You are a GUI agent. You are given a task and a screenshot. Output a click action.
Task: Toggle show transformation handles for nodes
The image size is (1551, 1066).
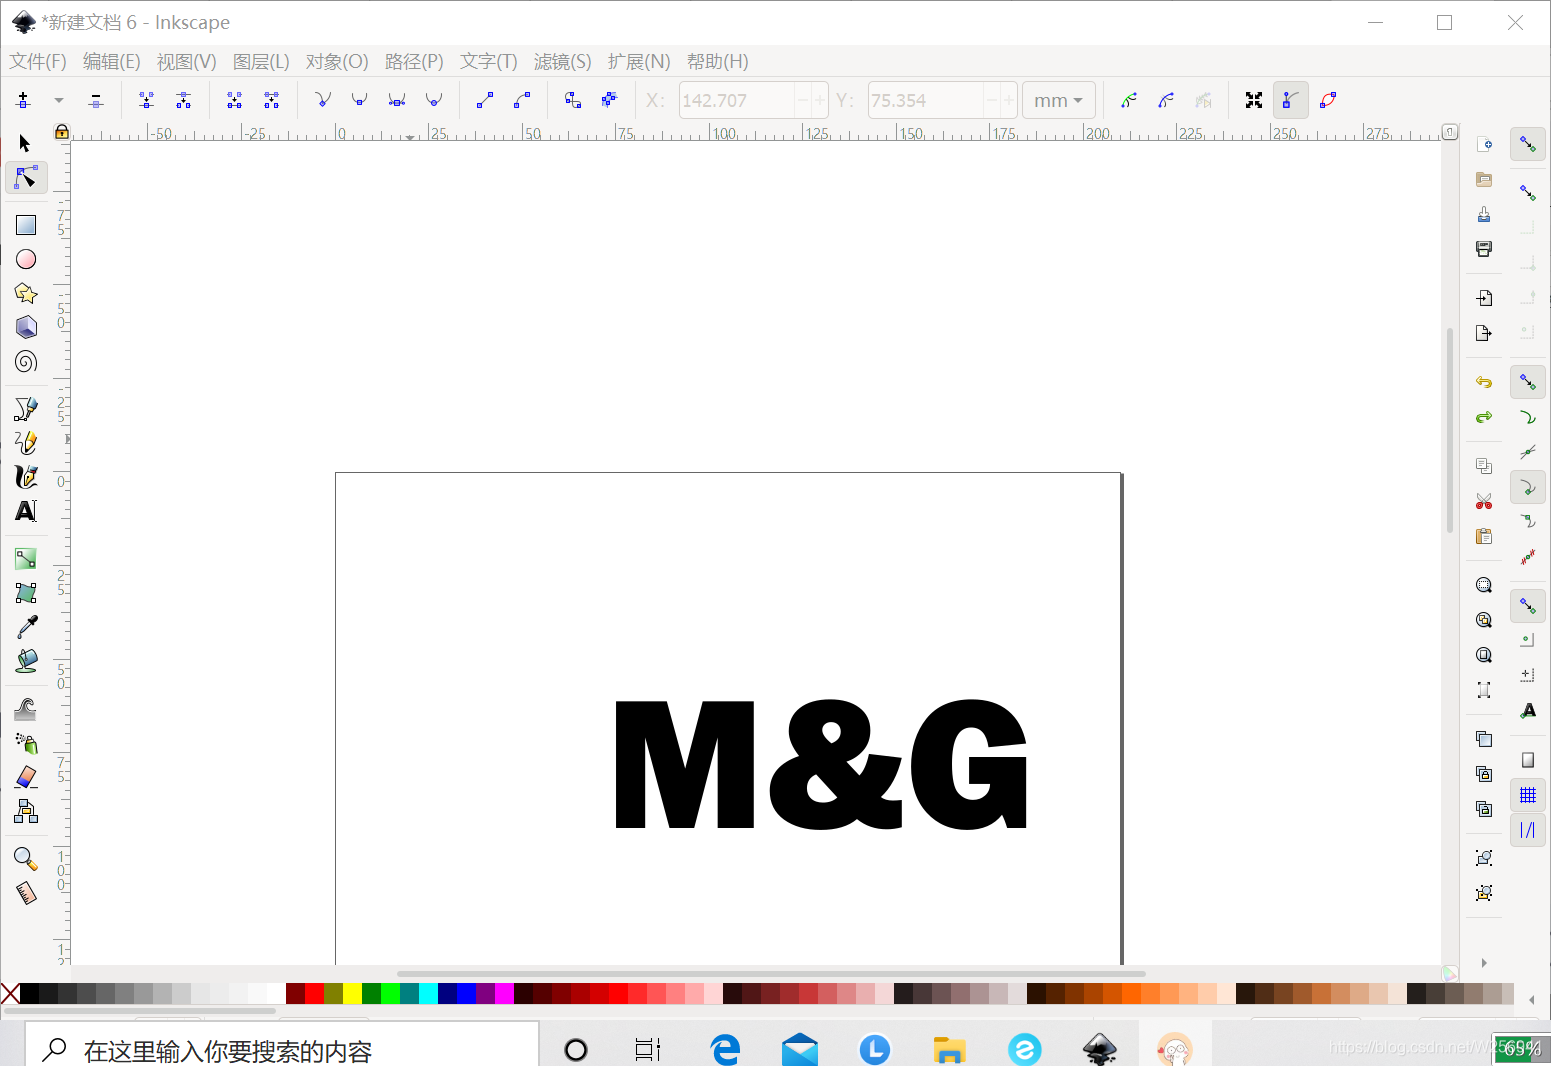(1254, 100)
